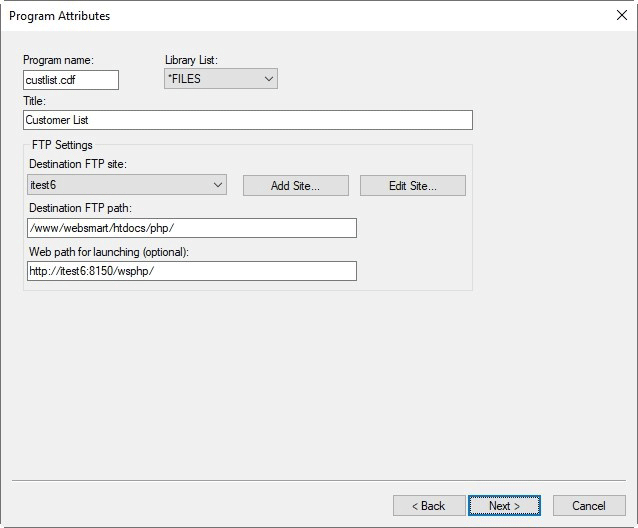Click the "Library List:" label
The height and width of the screenshot is (528, 638).
tap(191, 61)
